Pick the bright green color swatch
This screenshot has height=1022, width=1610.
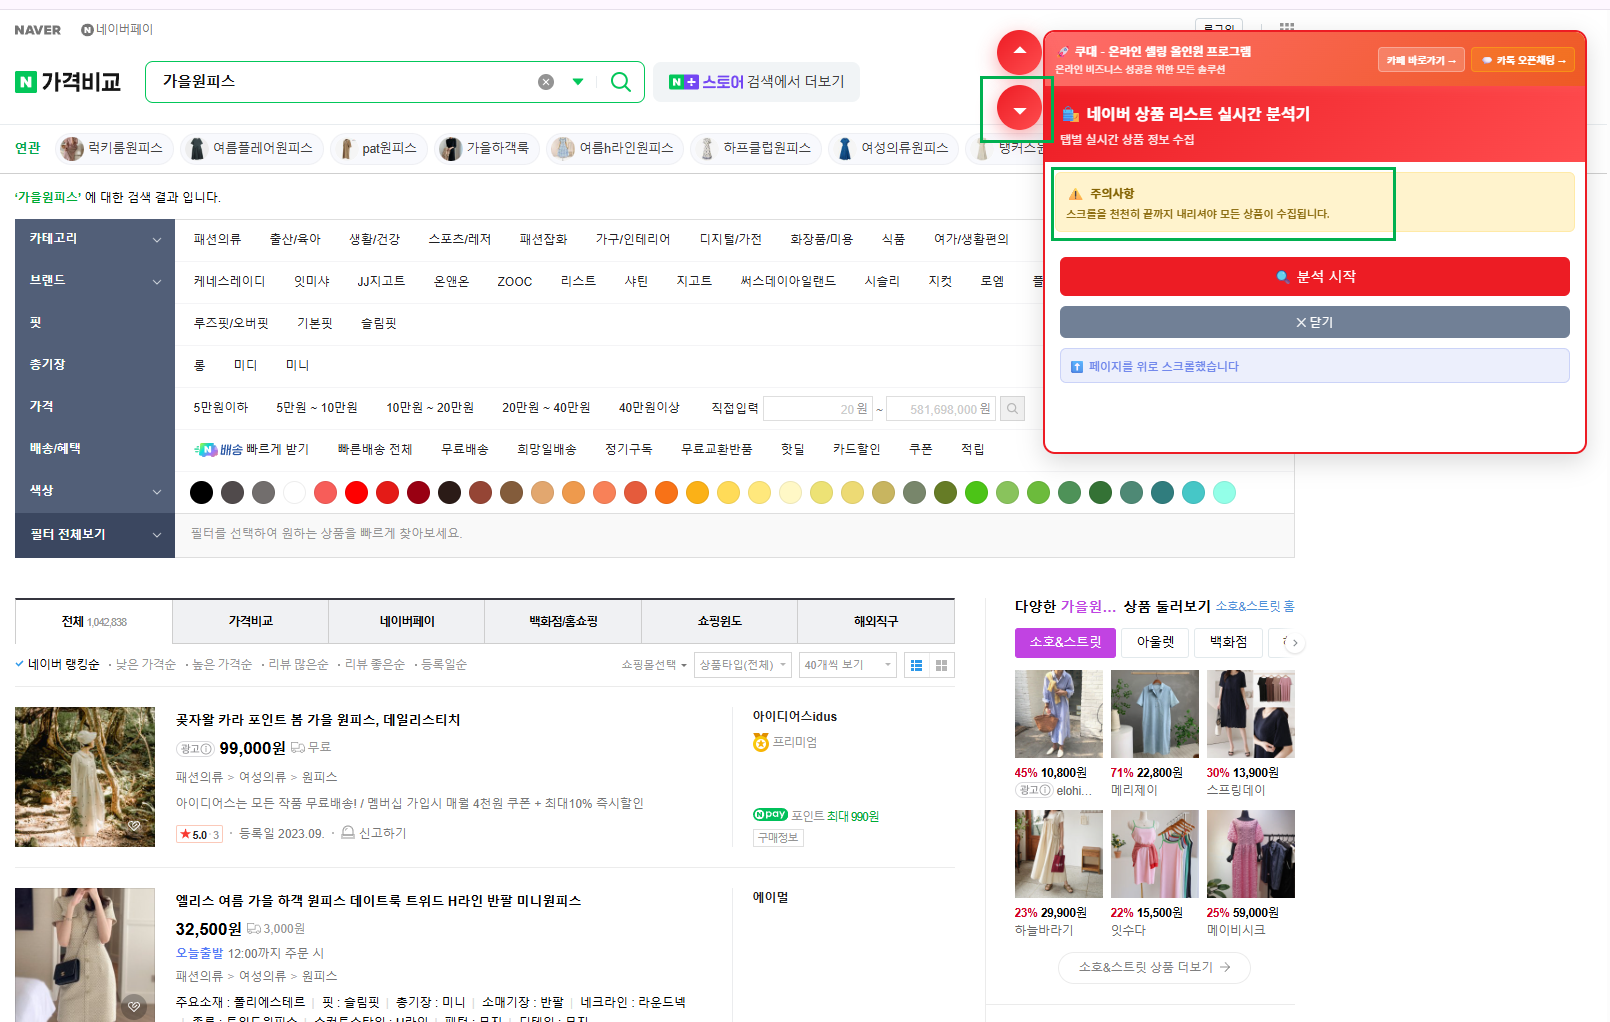[976, 492]
